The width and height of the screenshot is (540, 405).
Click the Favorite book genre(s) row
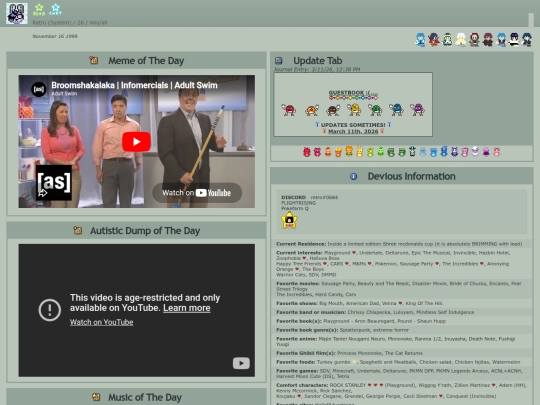coord(402,330)
